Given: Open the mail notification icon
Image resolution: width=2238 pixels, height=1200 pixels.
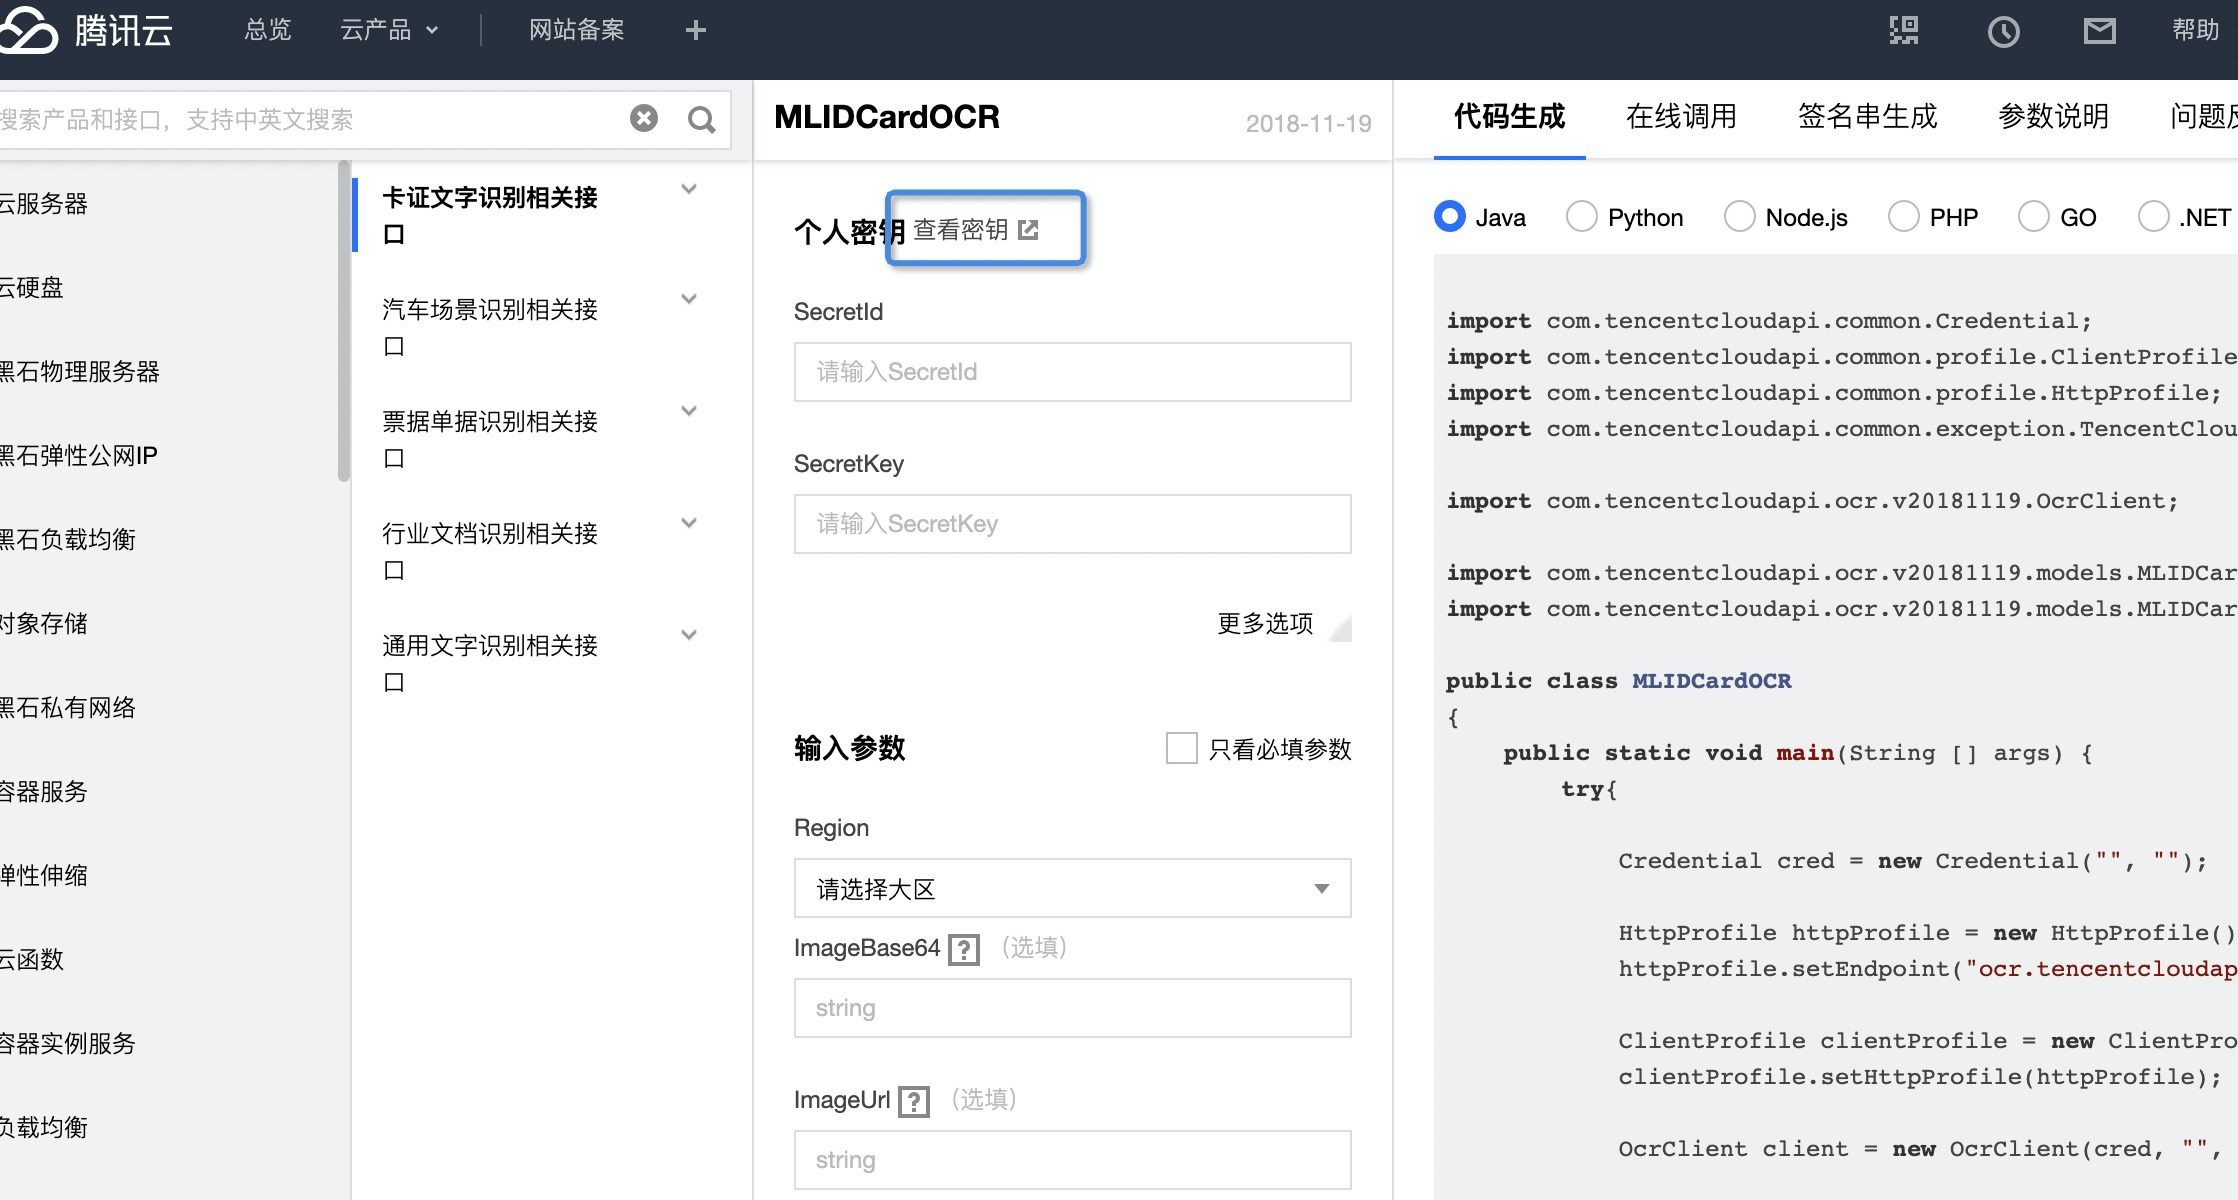Looking at the screenshot, I should point(2100,31).
